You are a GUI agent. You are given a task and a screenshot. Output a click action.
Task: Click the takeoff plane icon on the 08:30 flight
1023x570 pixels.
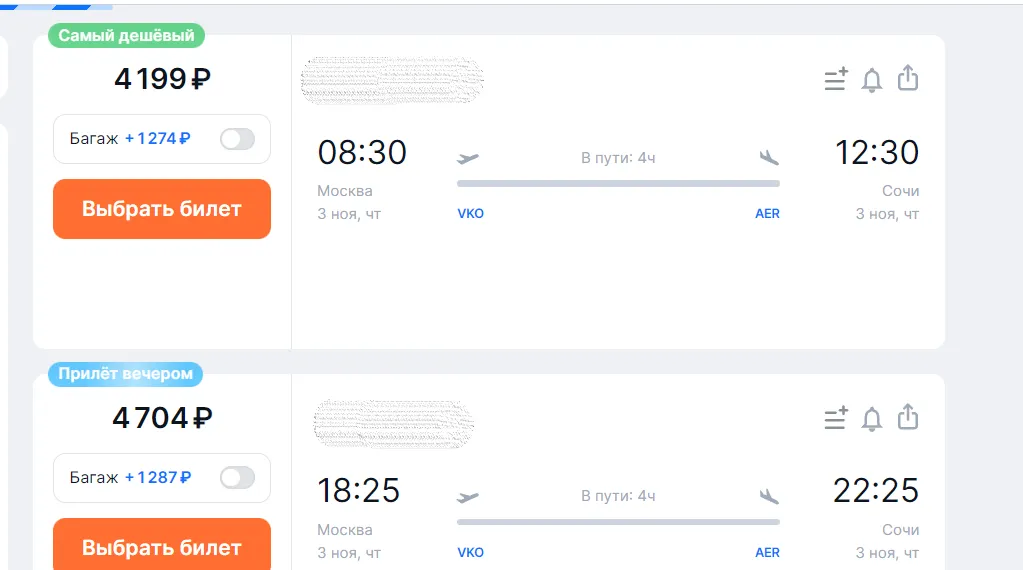(x=468, y=158)
